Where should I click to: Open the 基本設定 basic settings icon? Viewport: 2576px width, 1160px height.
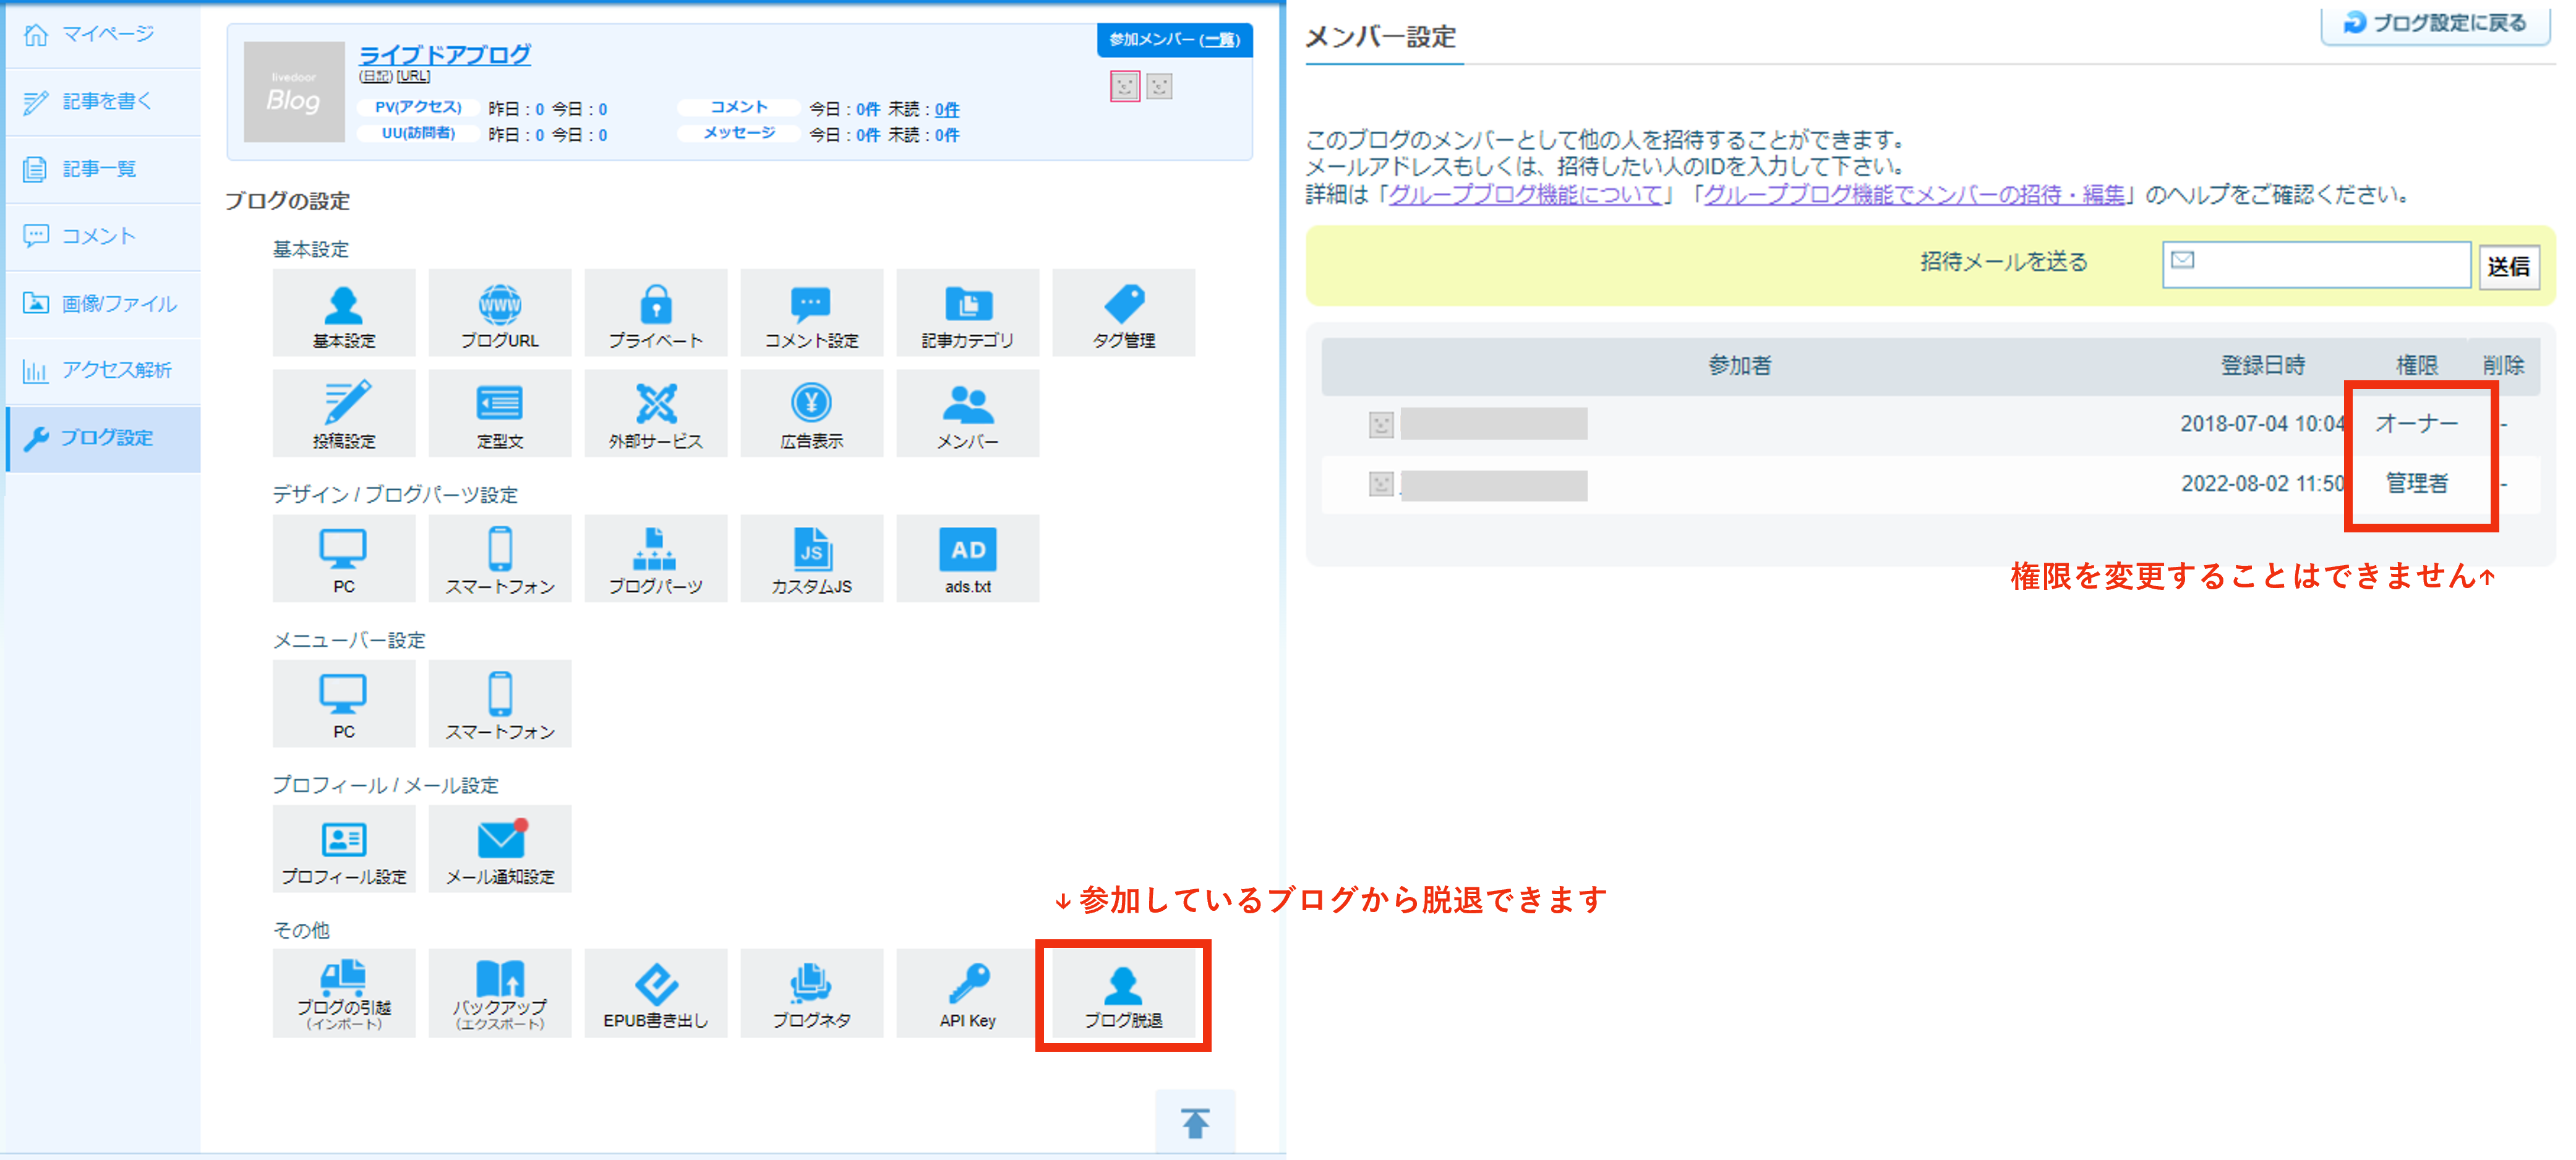pos(343,313)
